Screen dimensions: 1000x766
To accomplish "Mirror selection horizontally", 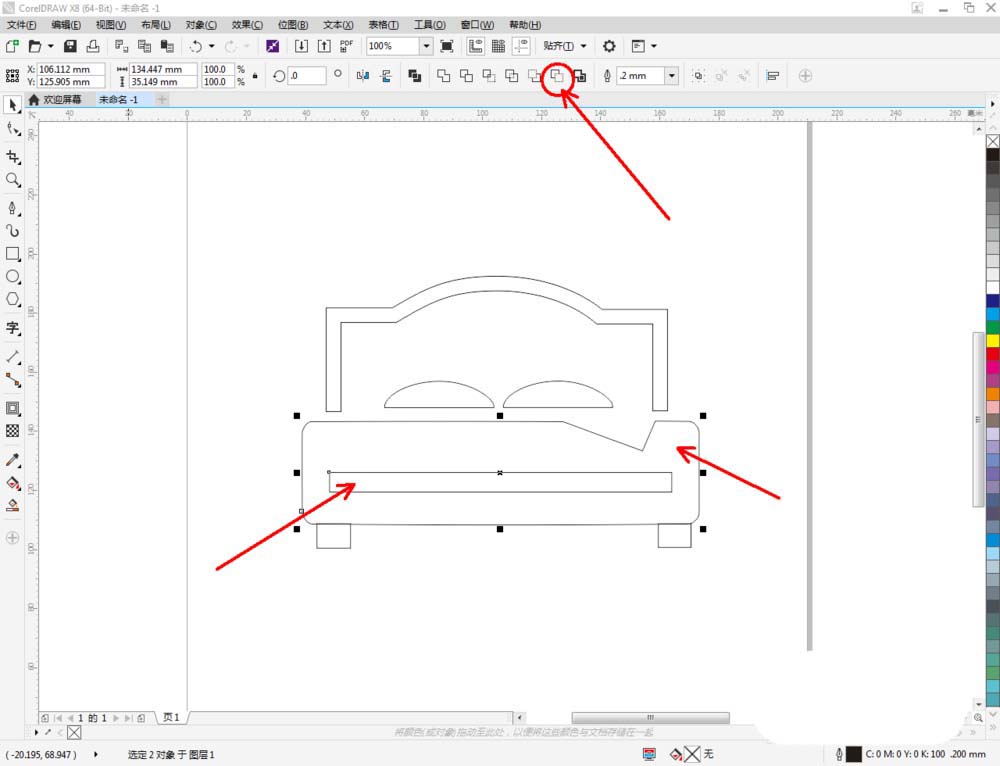I will [363, 76].
